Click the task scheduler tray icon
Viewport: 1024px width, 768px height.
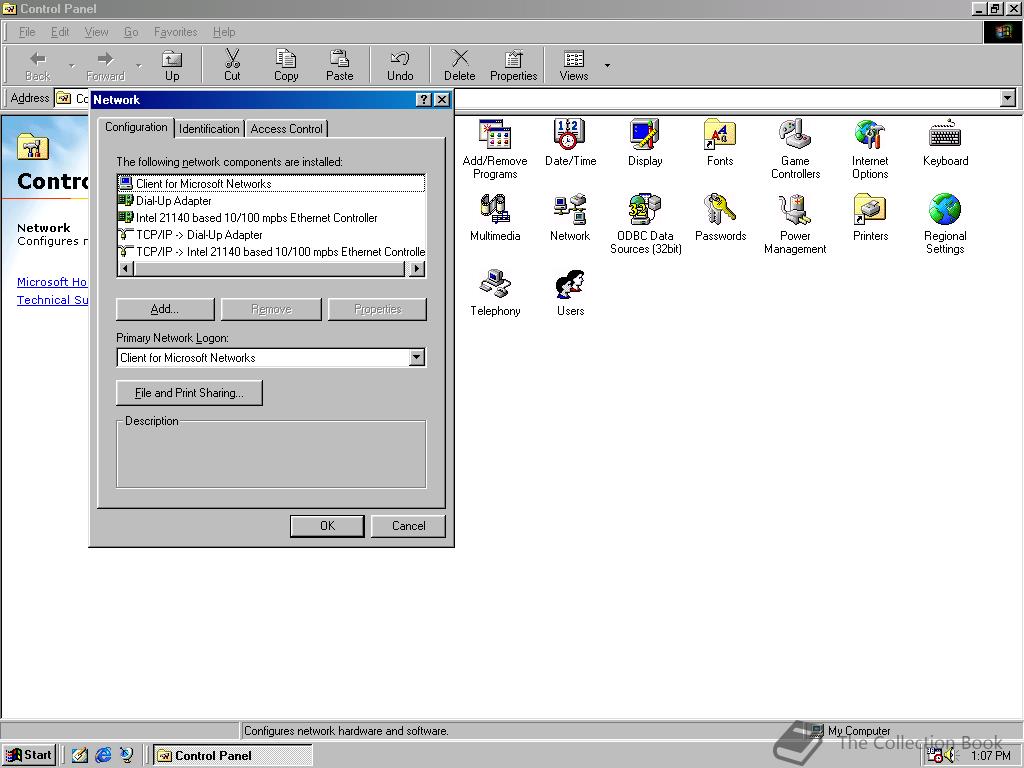(x=935, y=756)
